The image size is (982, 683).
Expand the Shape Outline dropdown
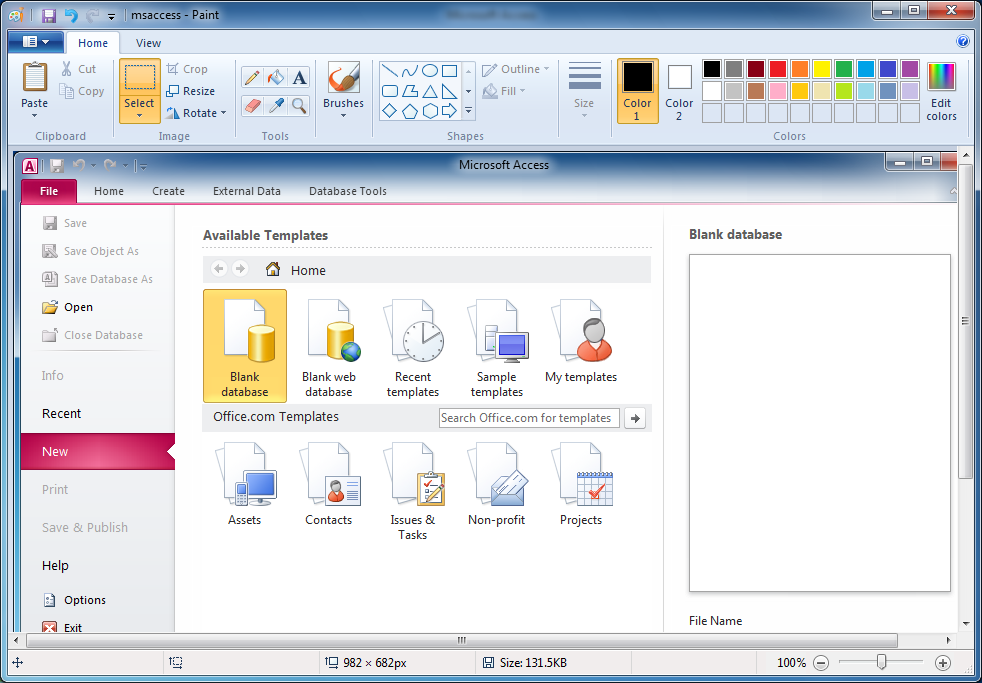click(x=516, y=69)
